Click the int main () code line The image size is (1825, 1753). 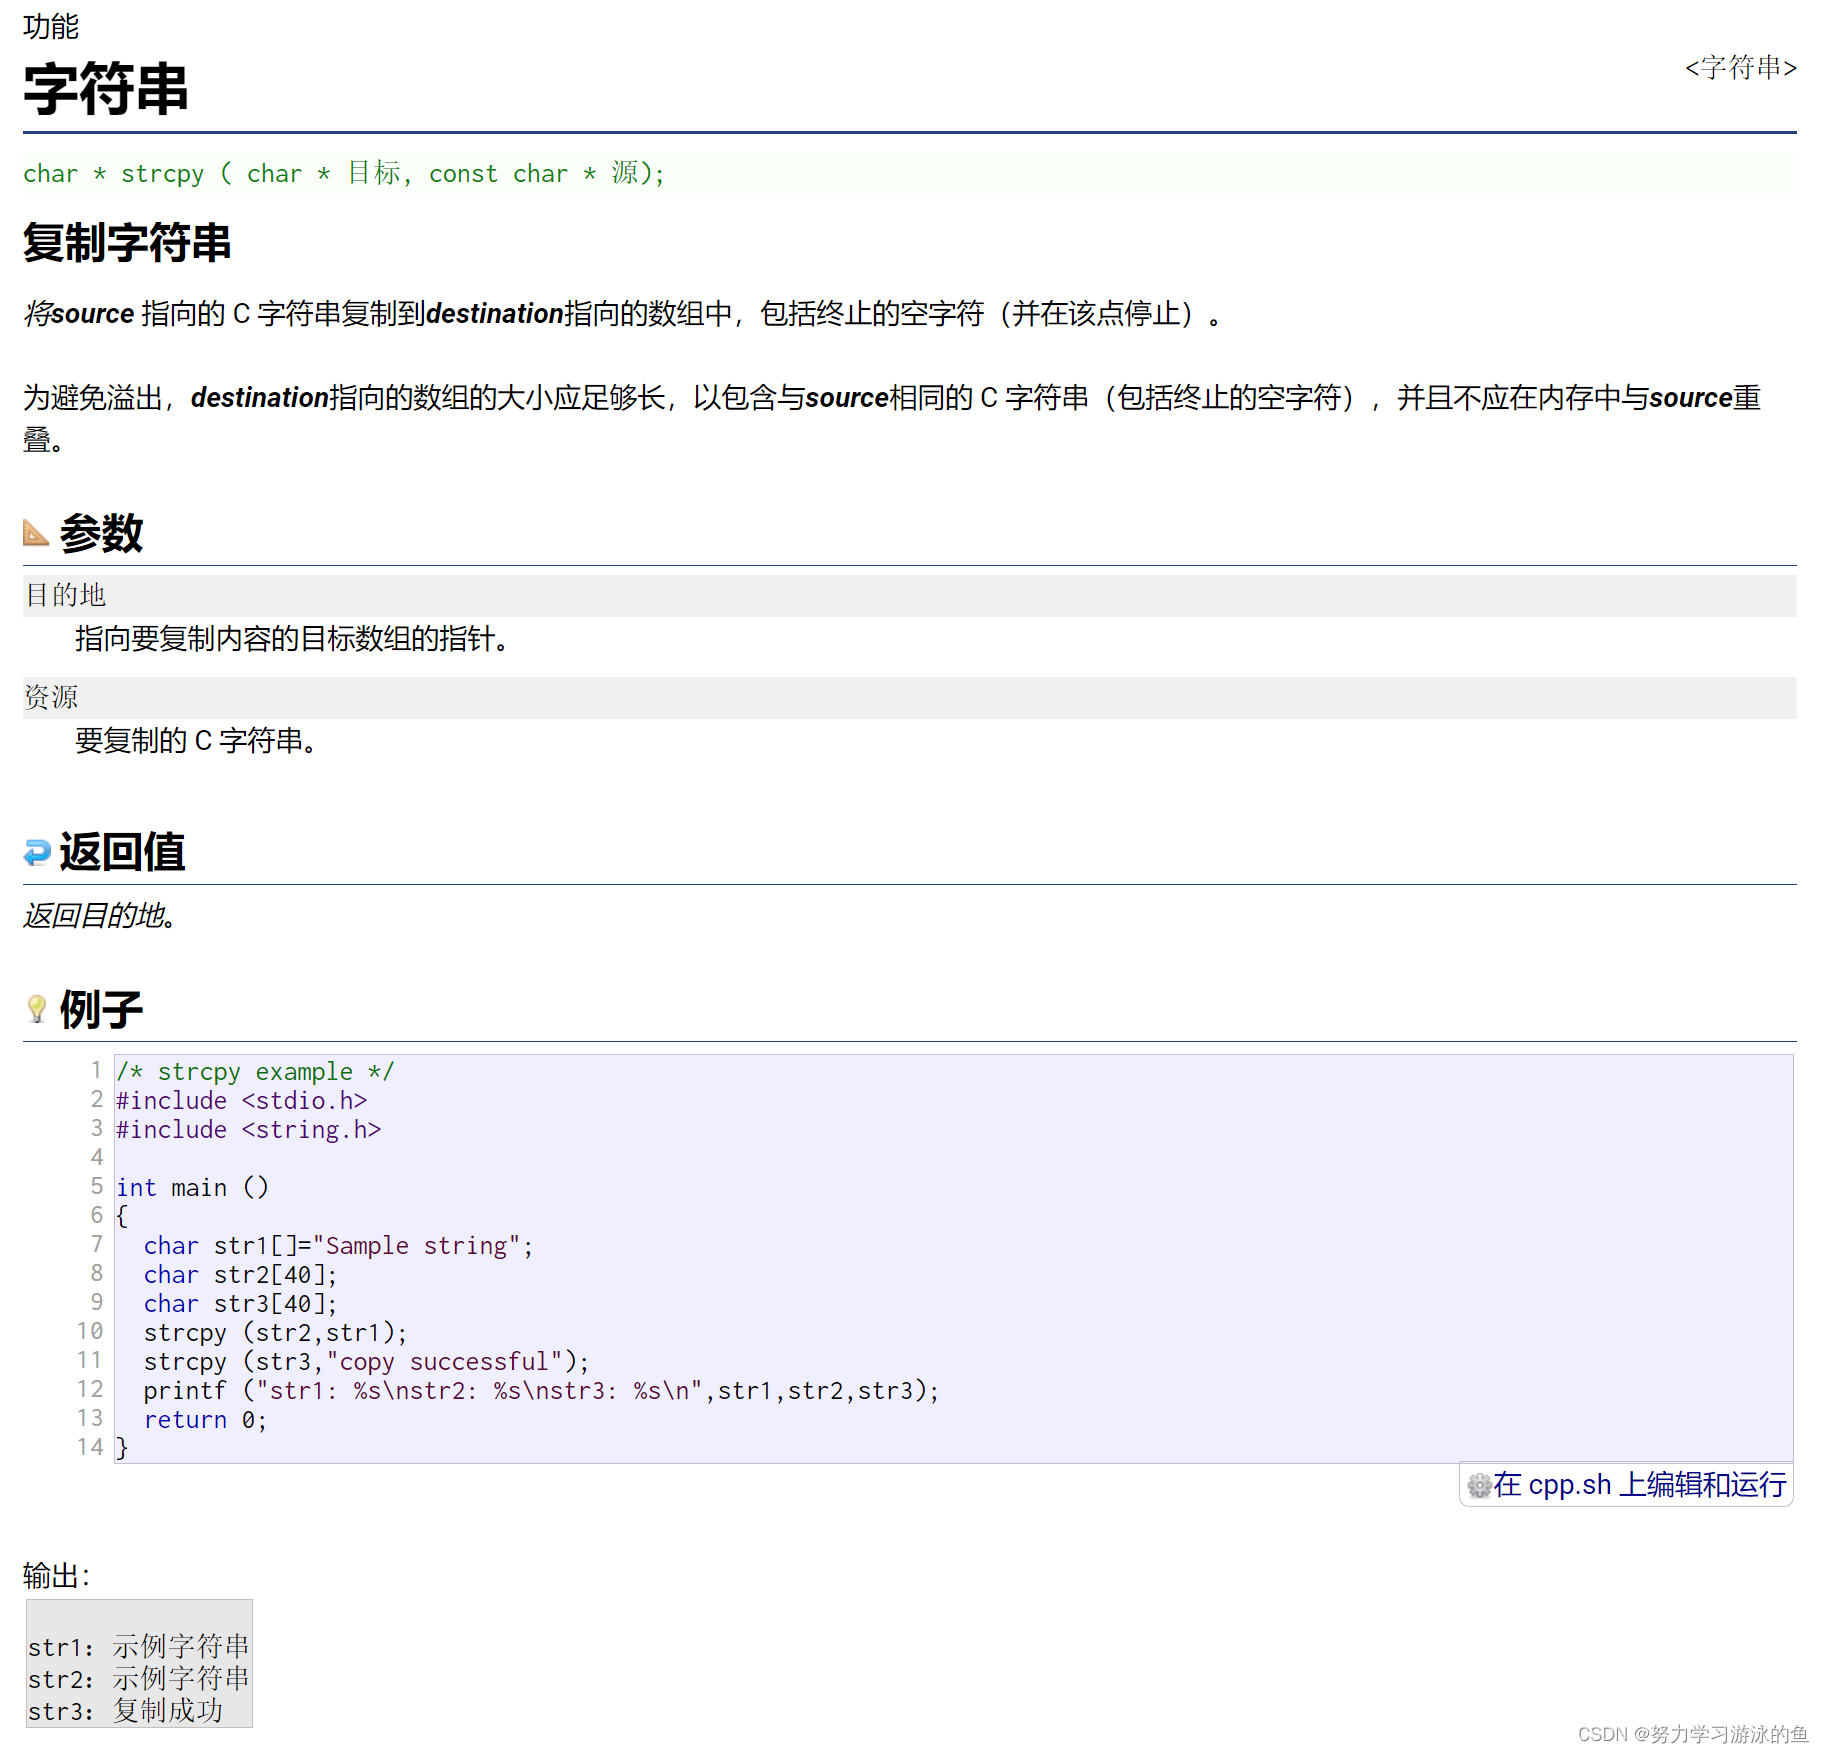pyautogui.click(x=192, y=1187)
